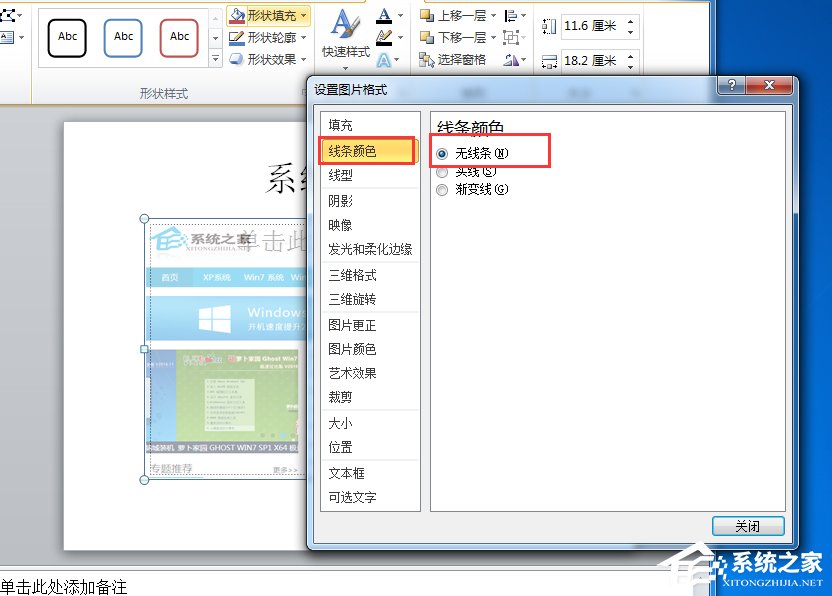Expand the shape styles gallery

pos(214,57)
